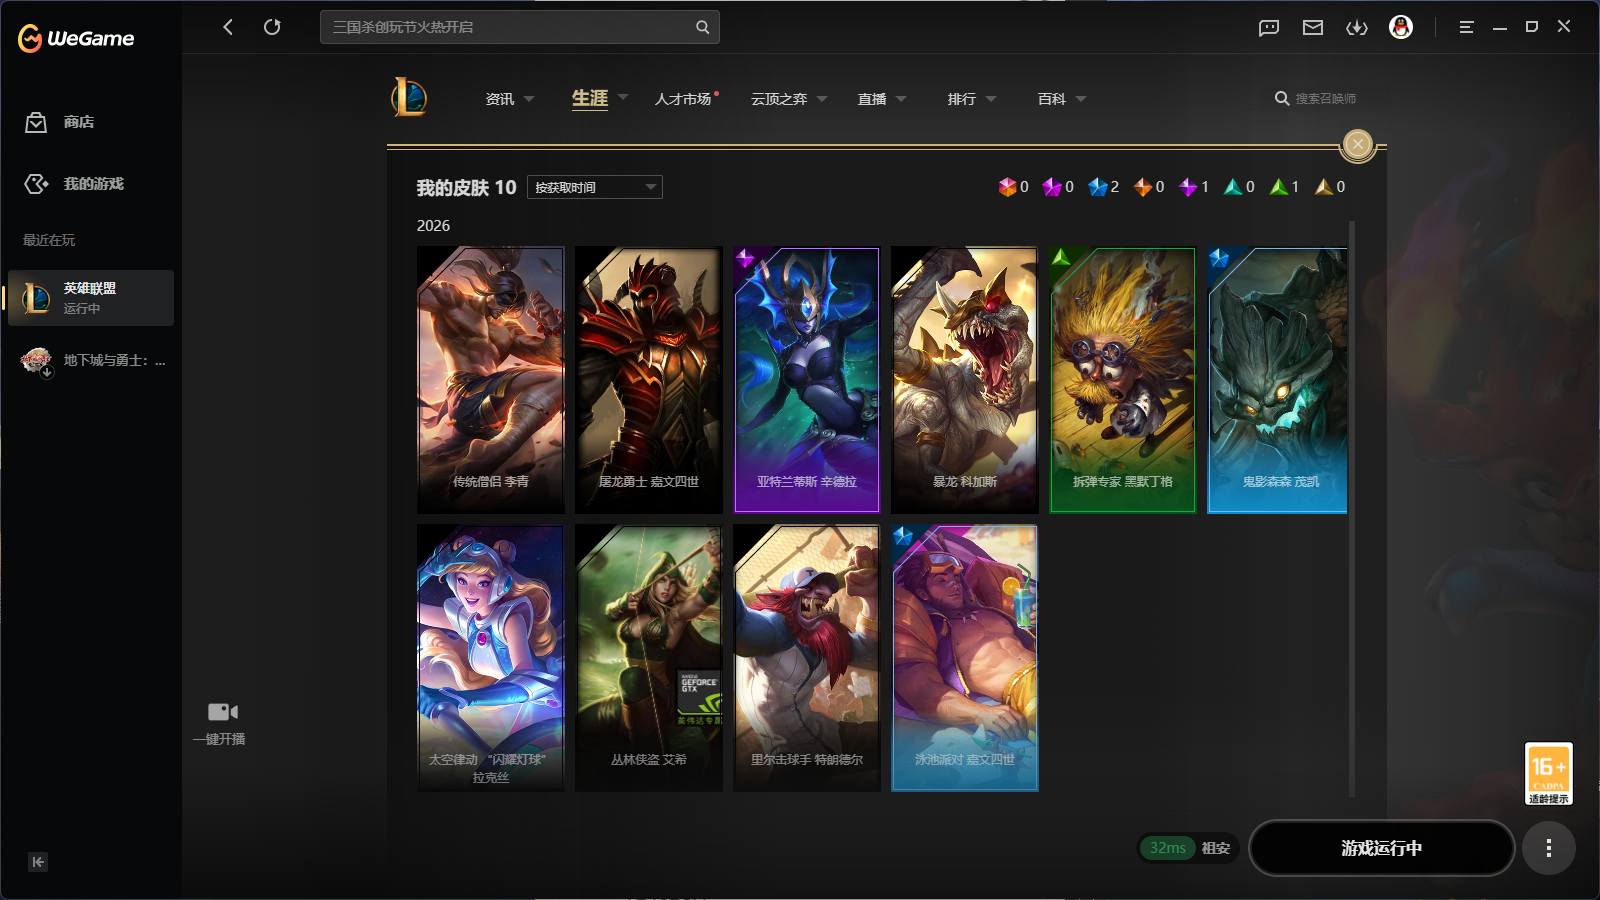Open the mail inbox icon

coord(1313,28)
